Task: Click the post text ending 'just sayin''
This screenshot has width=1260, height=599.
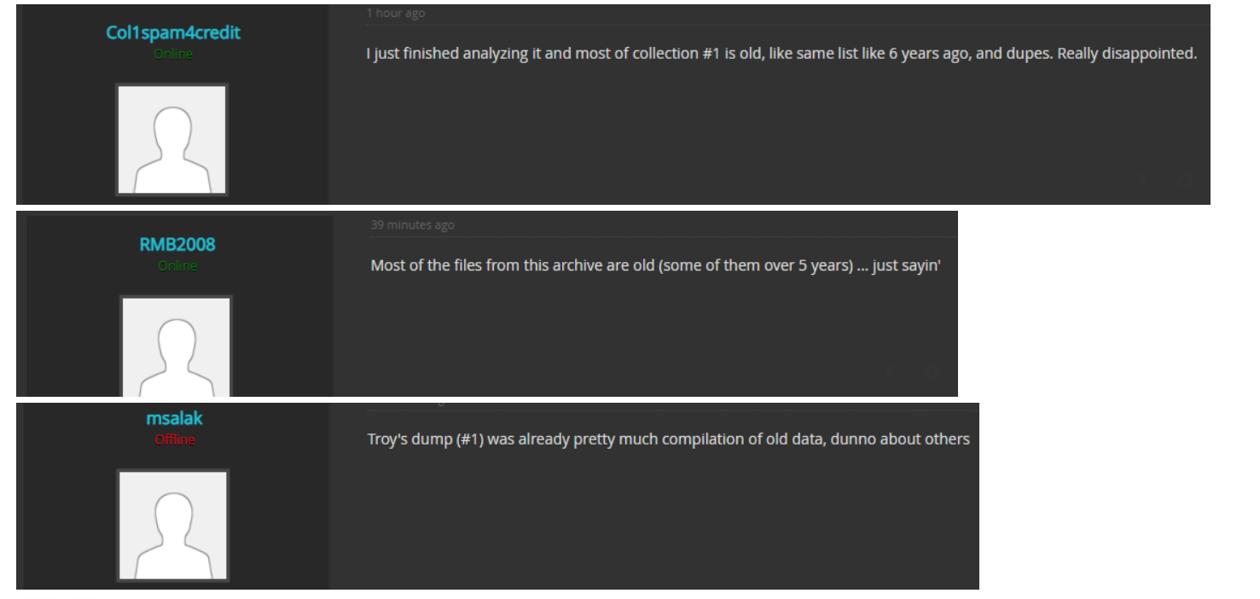Action: [656, 266]
